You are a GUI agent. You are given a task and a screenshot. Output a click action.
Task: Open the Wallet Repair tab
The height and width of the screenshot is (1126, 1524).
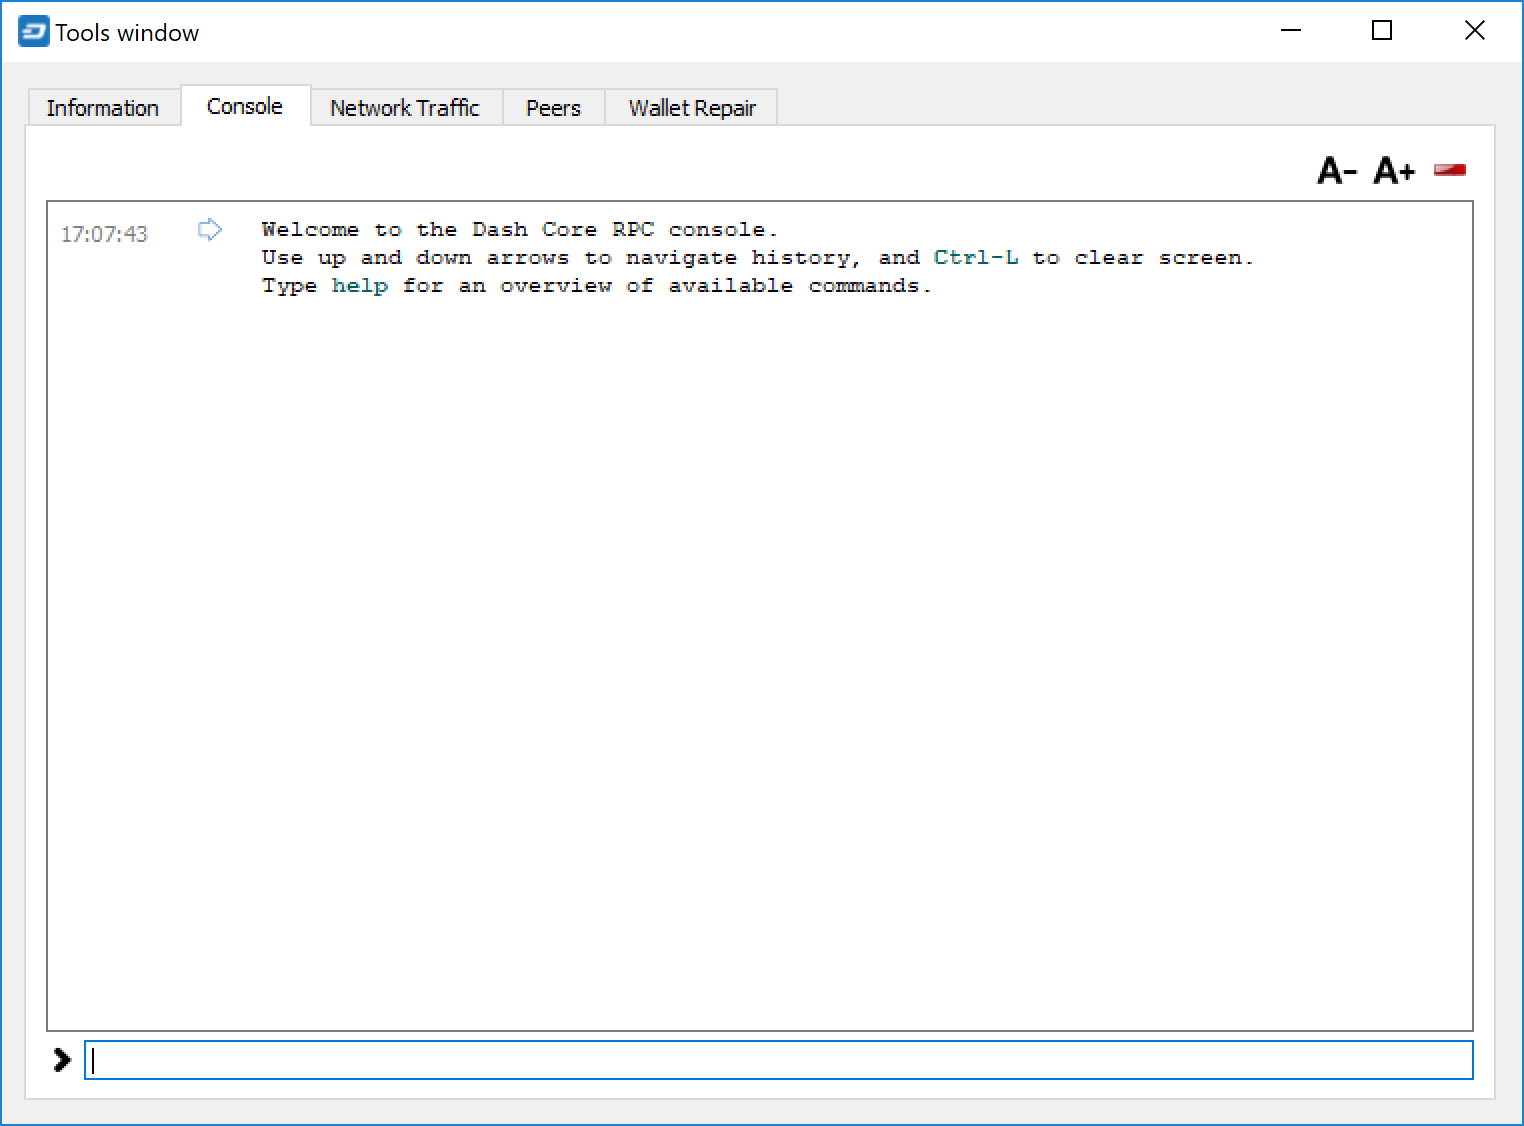pos(692,108)
